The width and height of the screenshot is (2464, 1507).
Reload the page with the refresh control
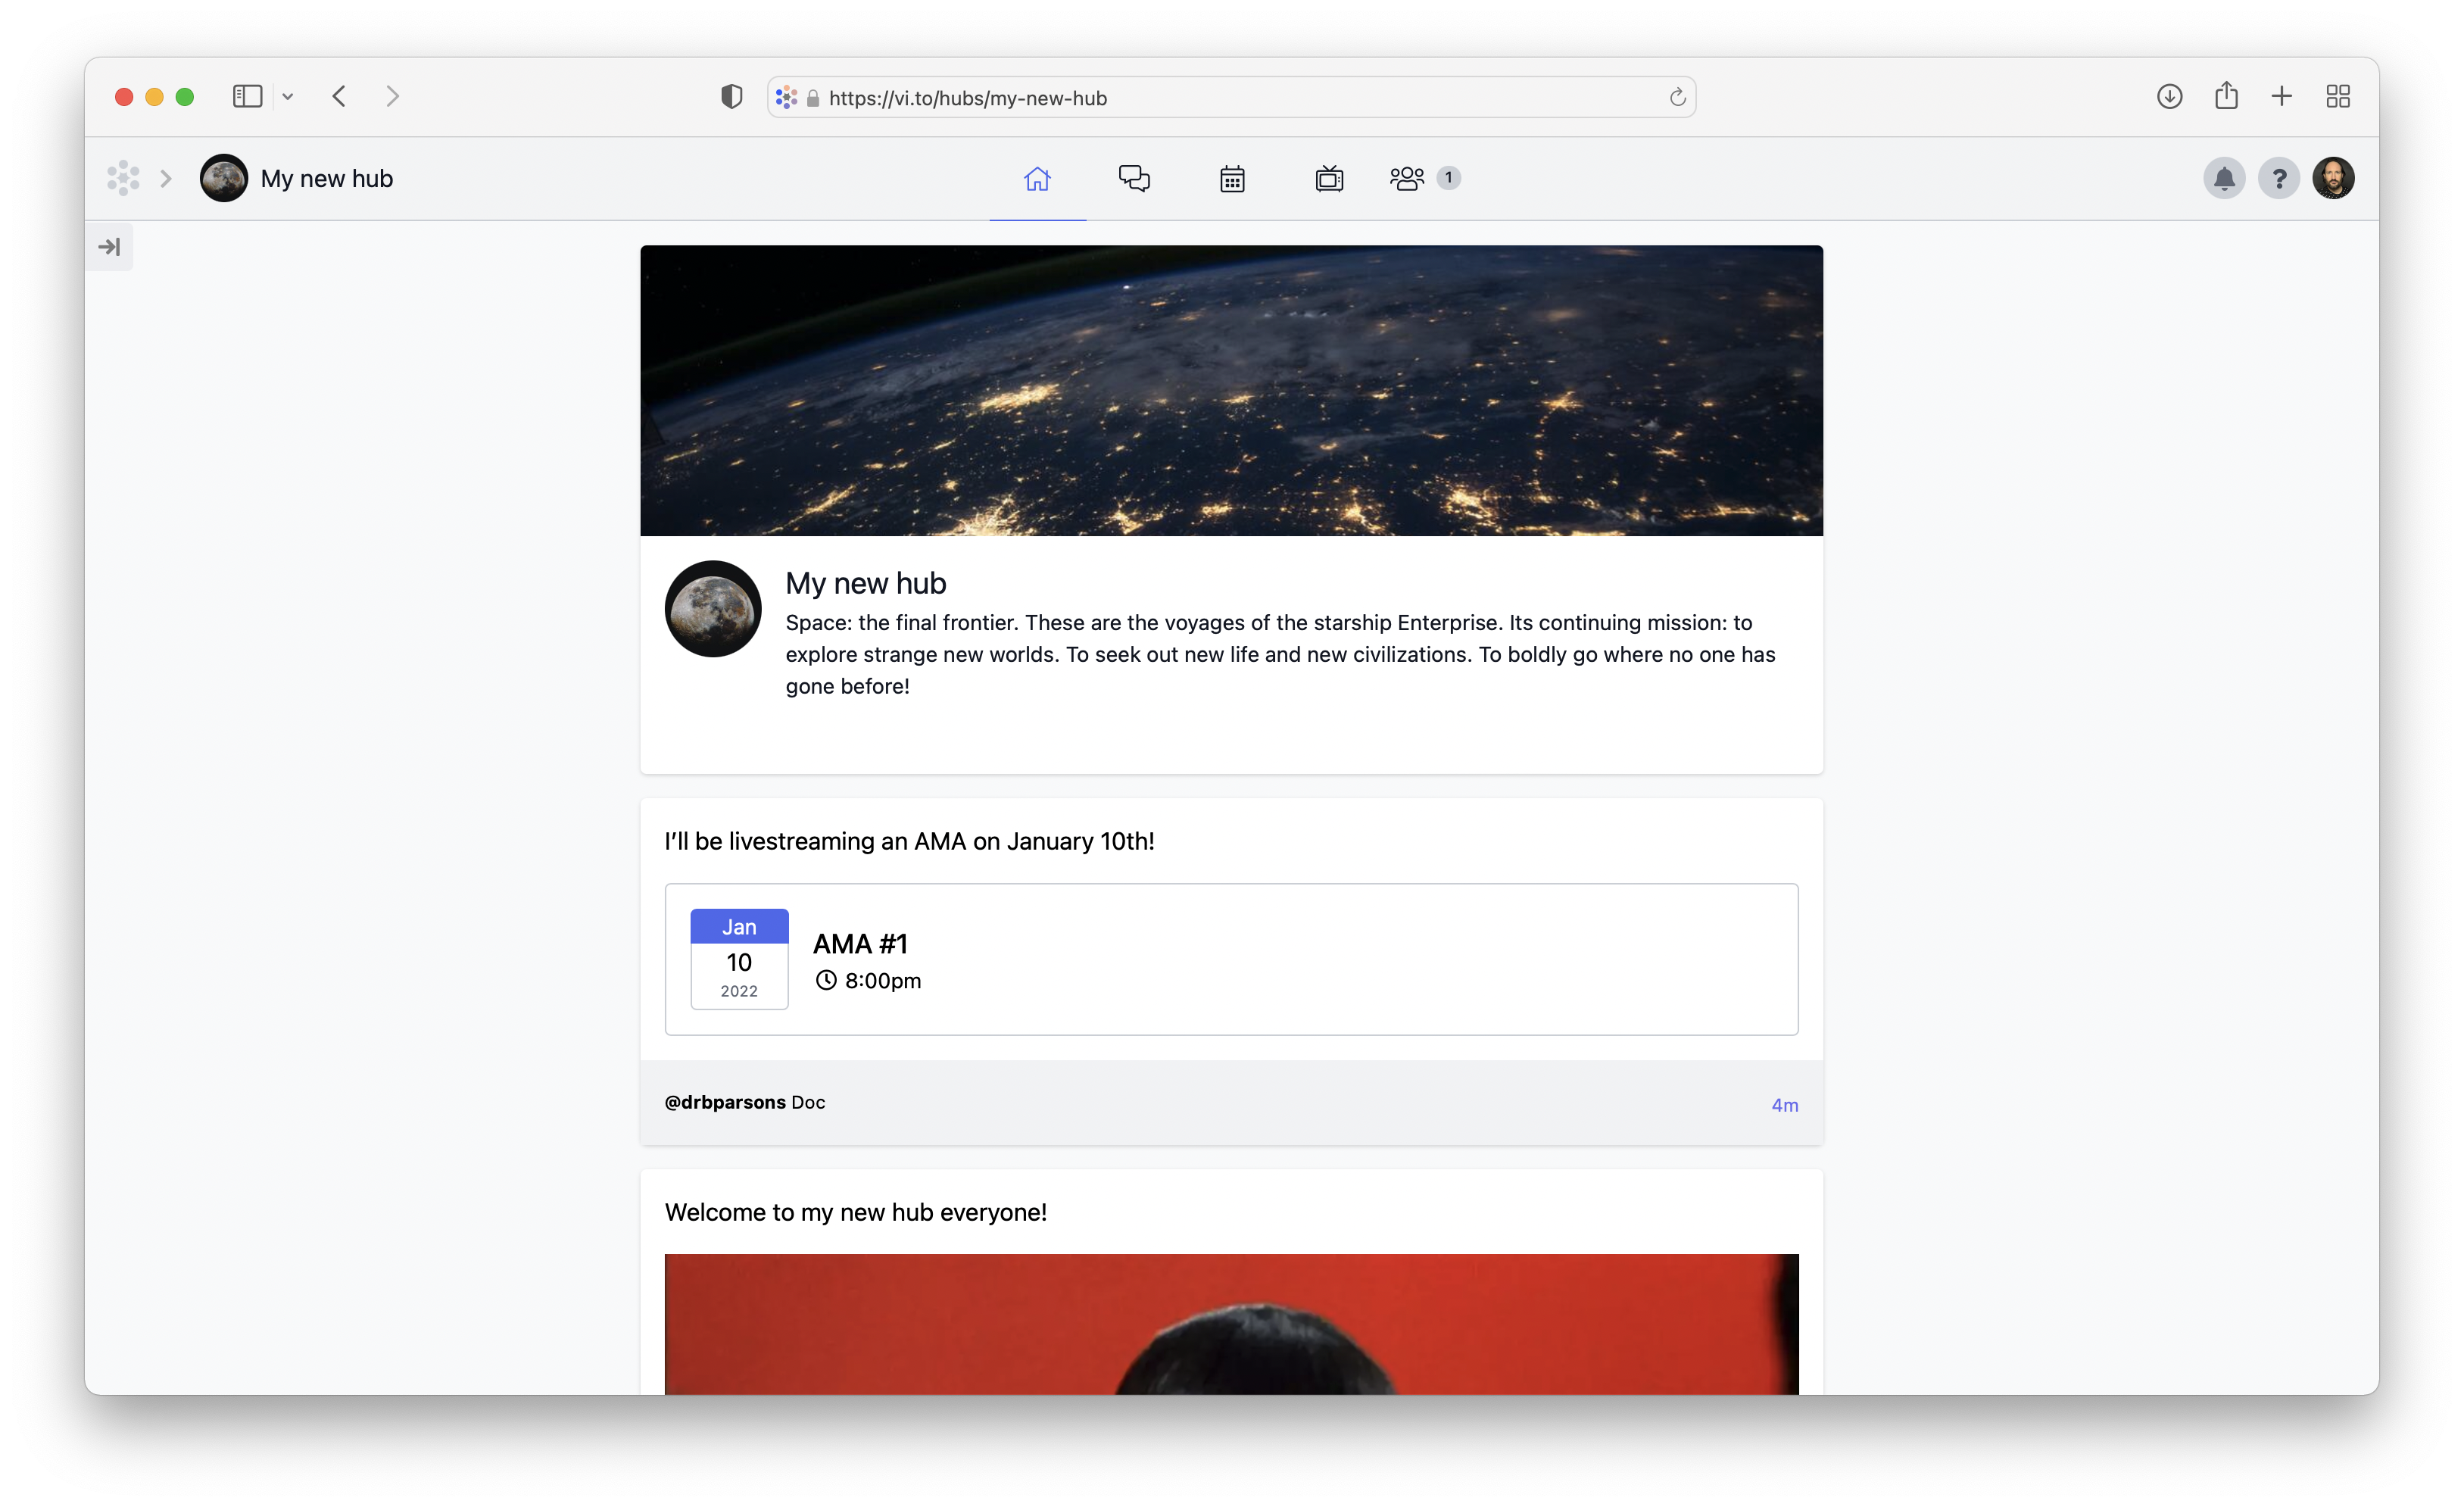1677,97
